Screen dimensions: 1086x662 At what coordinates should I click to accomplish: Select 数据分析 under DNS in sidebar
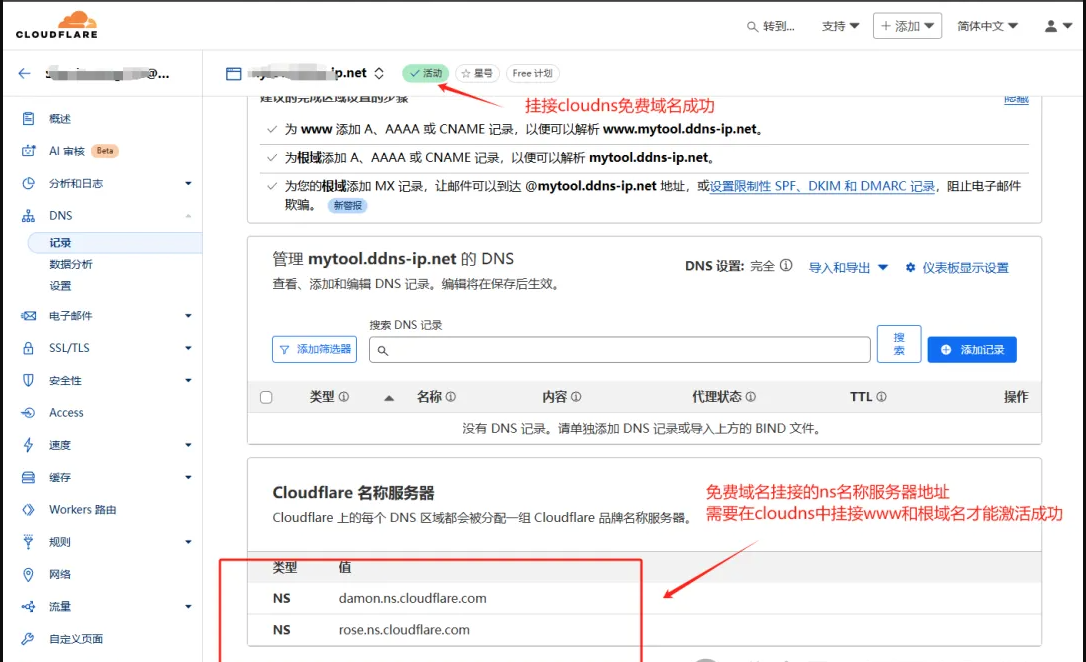(71, 264)
